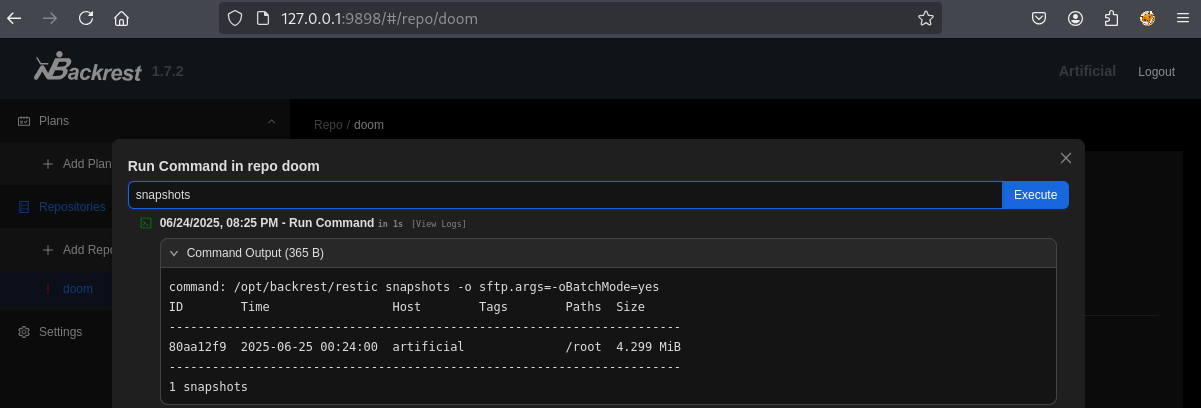Click the Settings gear icon
This screenshot has height=408, width=1201.
point(25,332)
